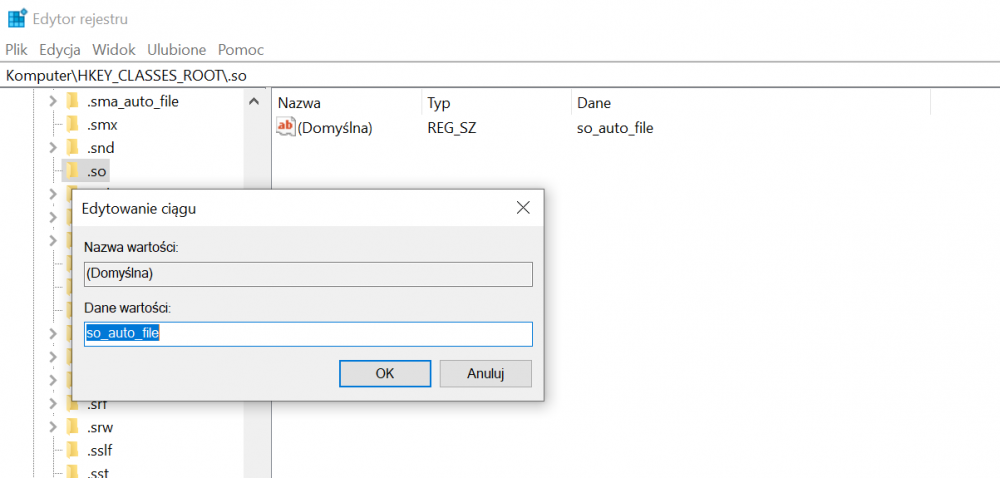Click the Dane wartości text field
Screen dimensions: 1000x478
(x=308, y=334)
